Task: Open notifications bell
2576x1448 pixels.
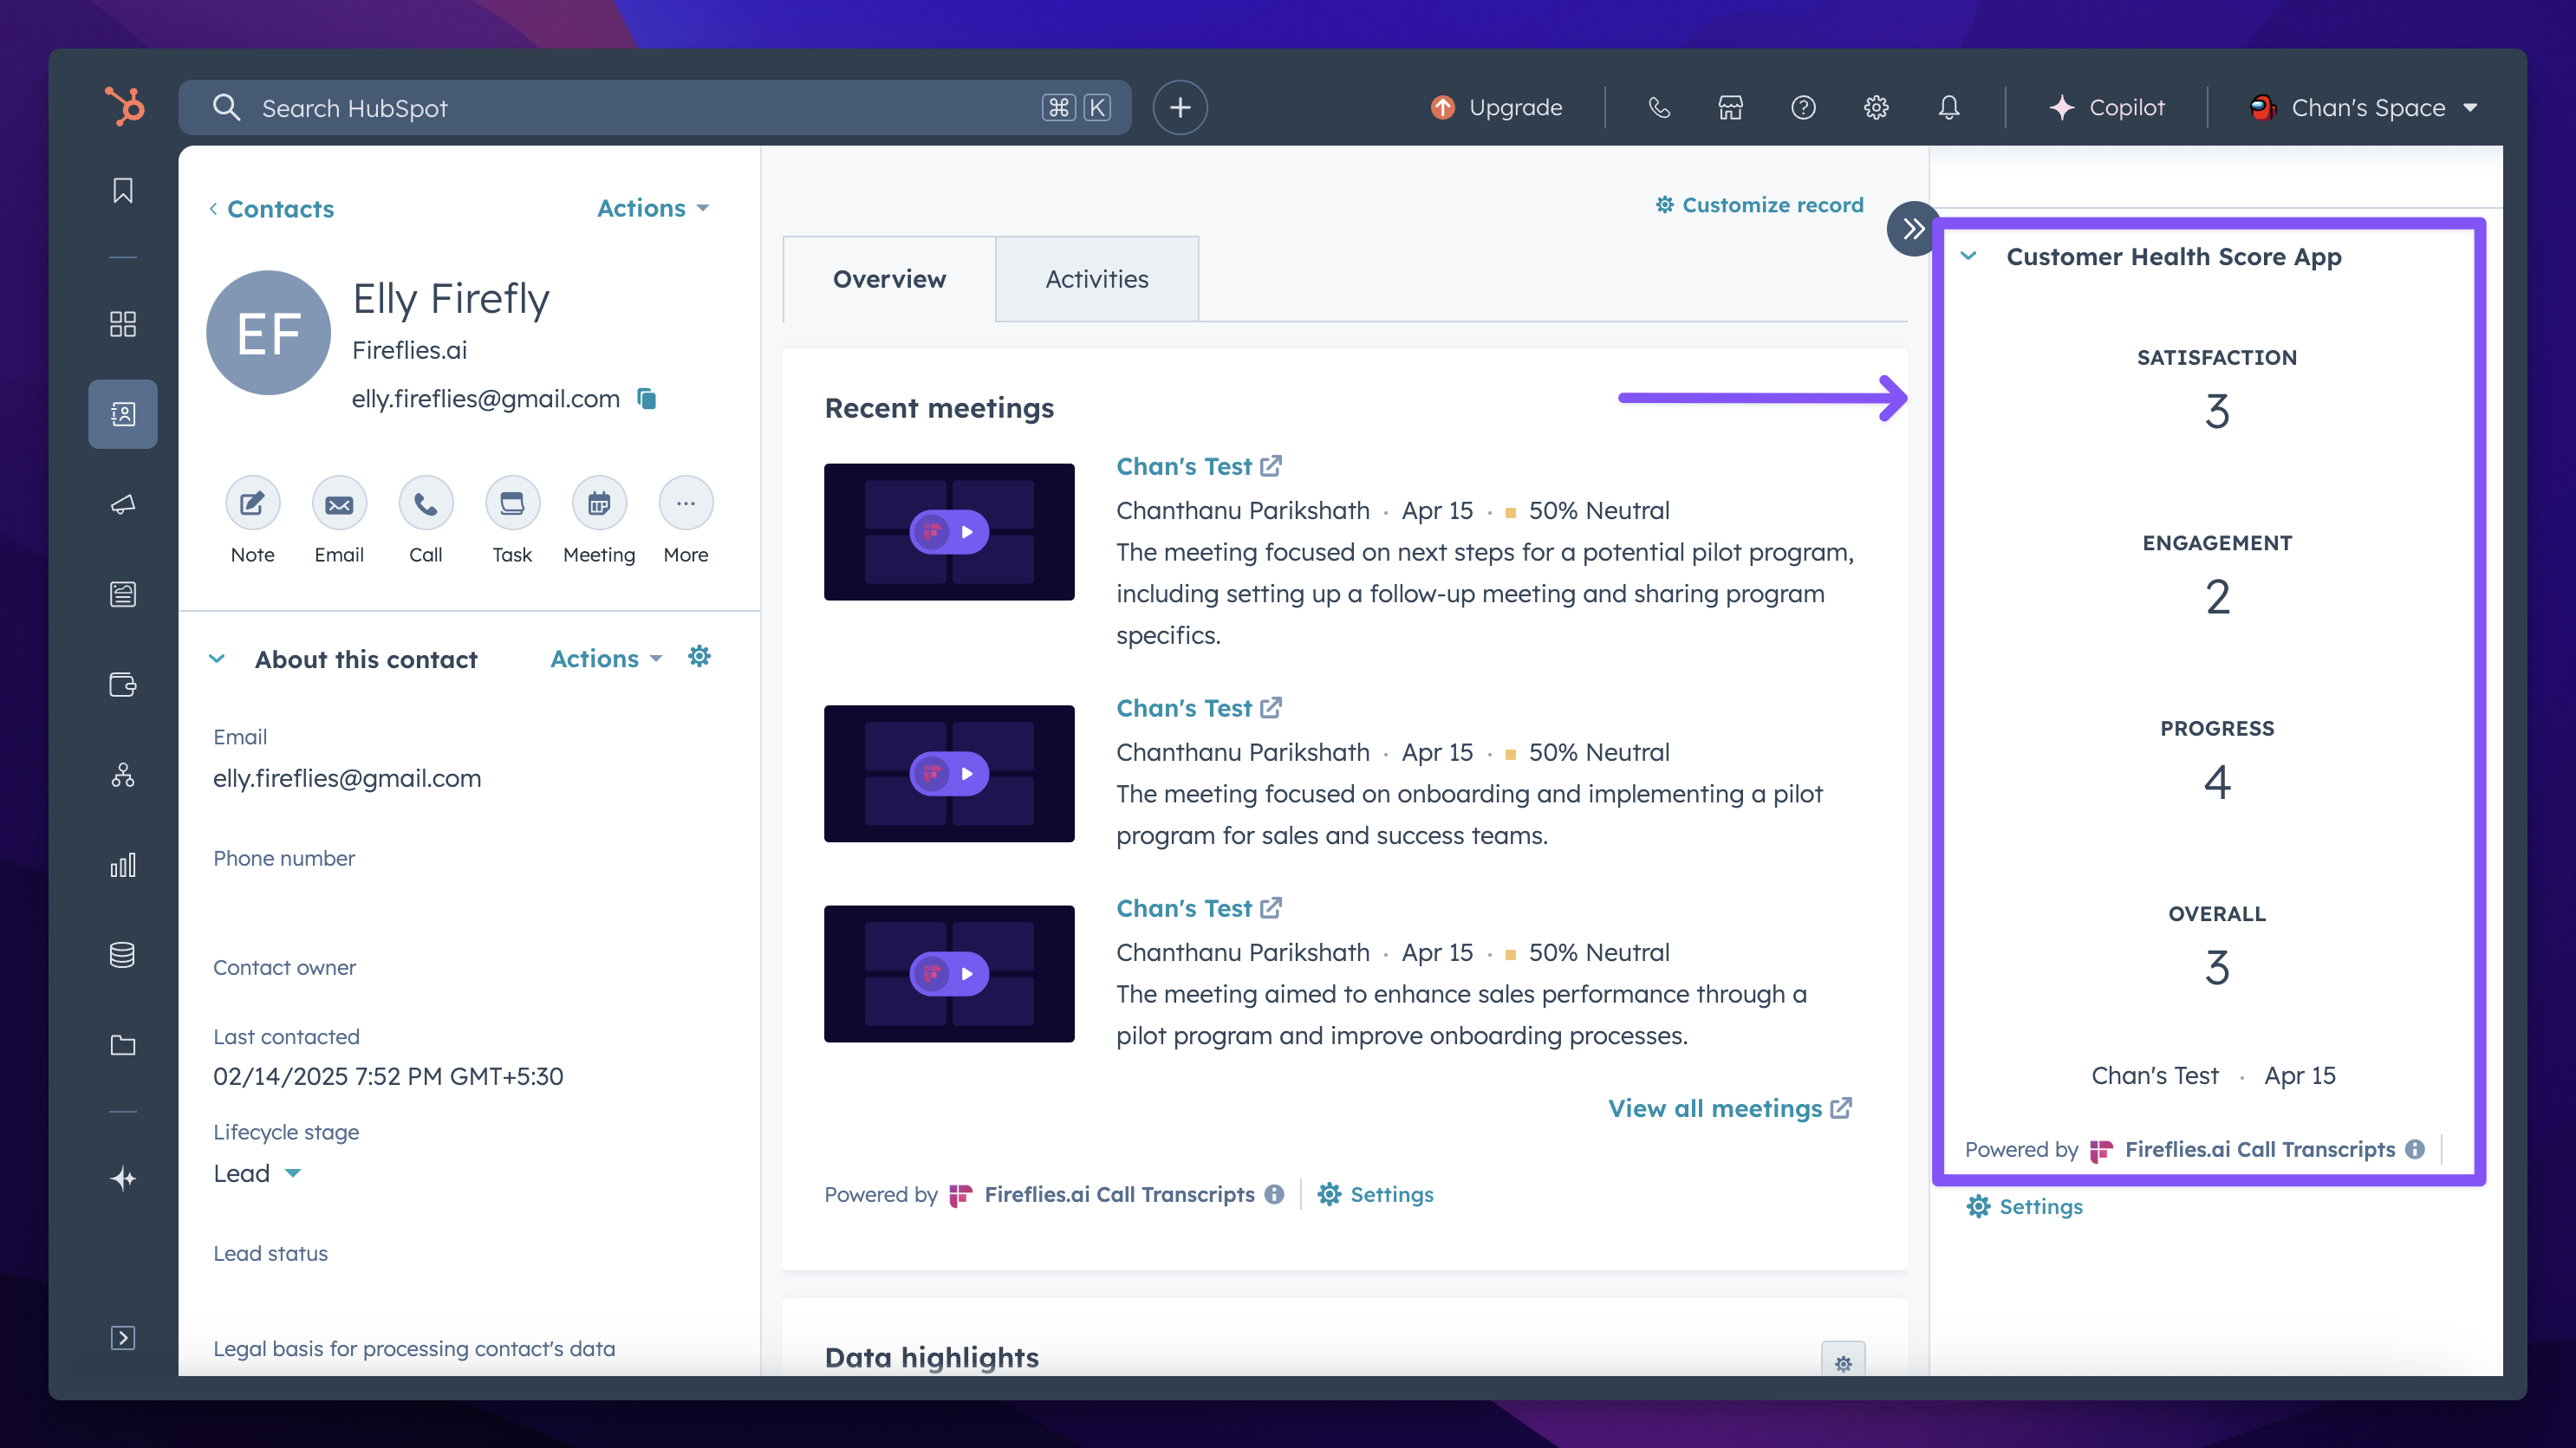Action: (x=1948, y=107)
